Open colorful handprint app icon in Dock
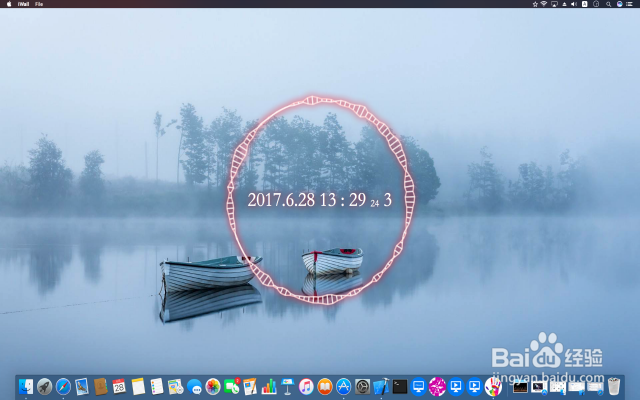This screenshot has width=640, height=400. click(x=493, y=386)
